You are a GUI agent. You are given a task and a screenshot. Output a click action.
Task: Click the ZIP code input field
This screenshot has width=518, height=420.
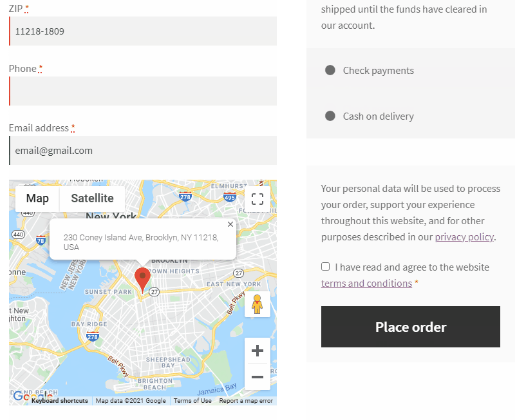click(x=143, y=31)
